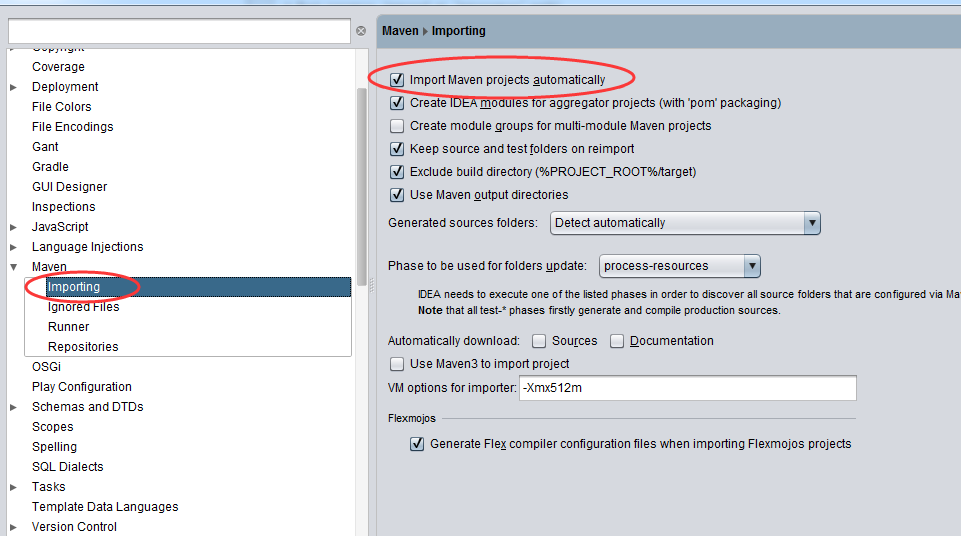This screenshot has width=961, height=536.
Task: Click the settings tree vertical scrollbar
Action: (x=362, y=187)
